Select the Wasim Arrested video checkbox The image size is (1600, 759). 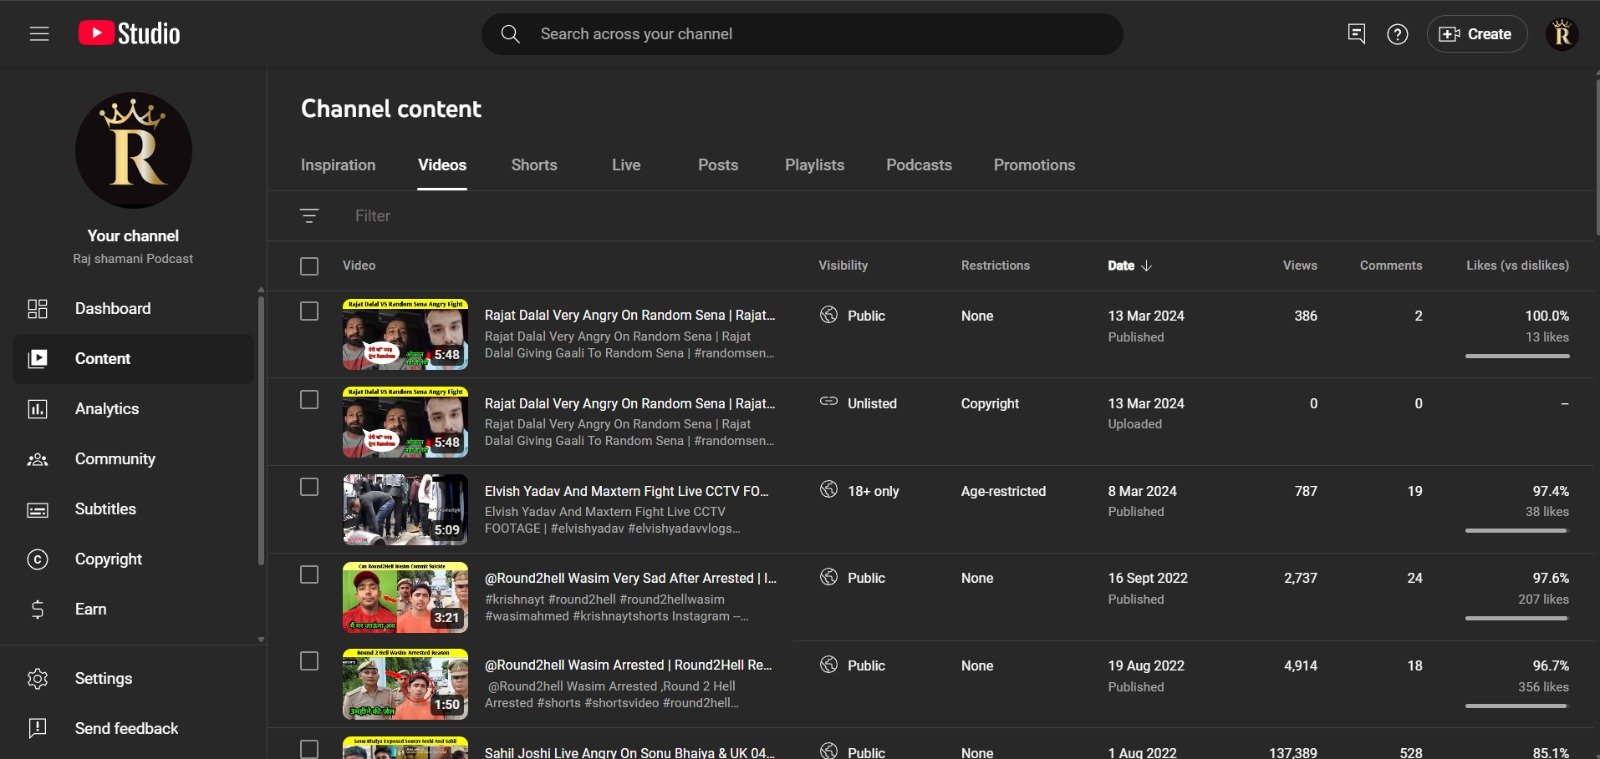(x=309, y=662)
